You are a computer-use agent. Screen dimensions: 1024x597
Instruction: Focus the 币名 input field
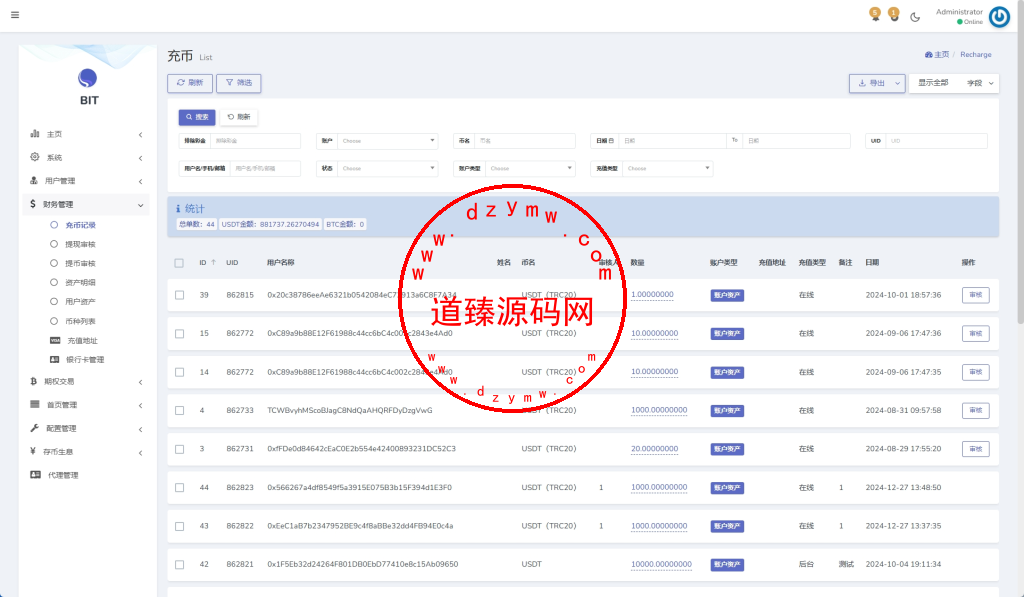pos(525,140)
